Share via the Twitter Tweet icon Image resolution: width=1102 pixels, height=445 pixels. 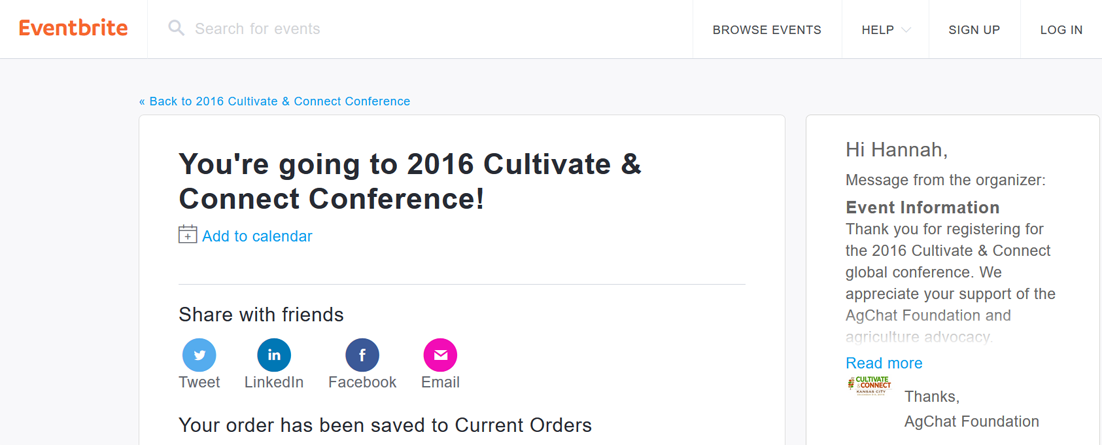pyautogui.click(x=200, y=355)
